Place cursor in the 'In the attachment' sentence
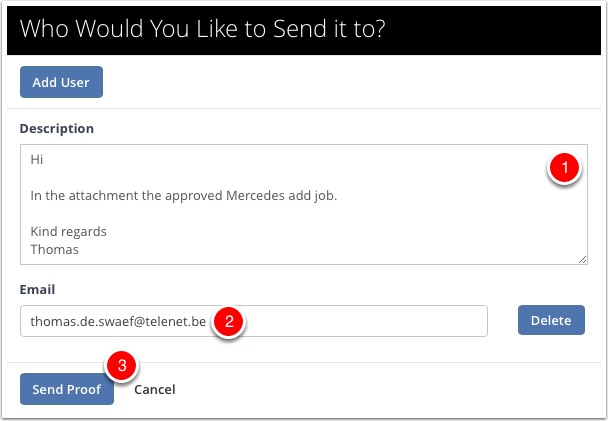The image size is (608, 421). pyautogui.click(x=184, y=195)
